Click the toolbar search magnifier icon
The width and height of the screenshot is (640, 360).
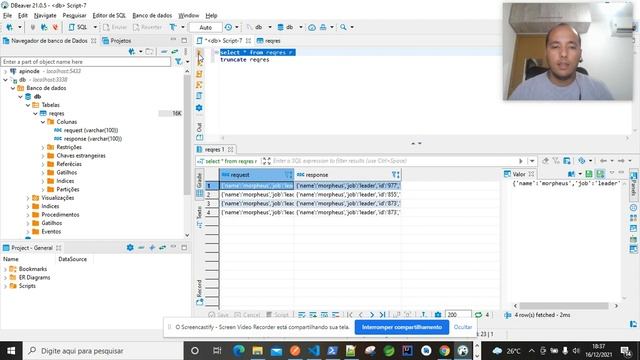coord(343,27)
